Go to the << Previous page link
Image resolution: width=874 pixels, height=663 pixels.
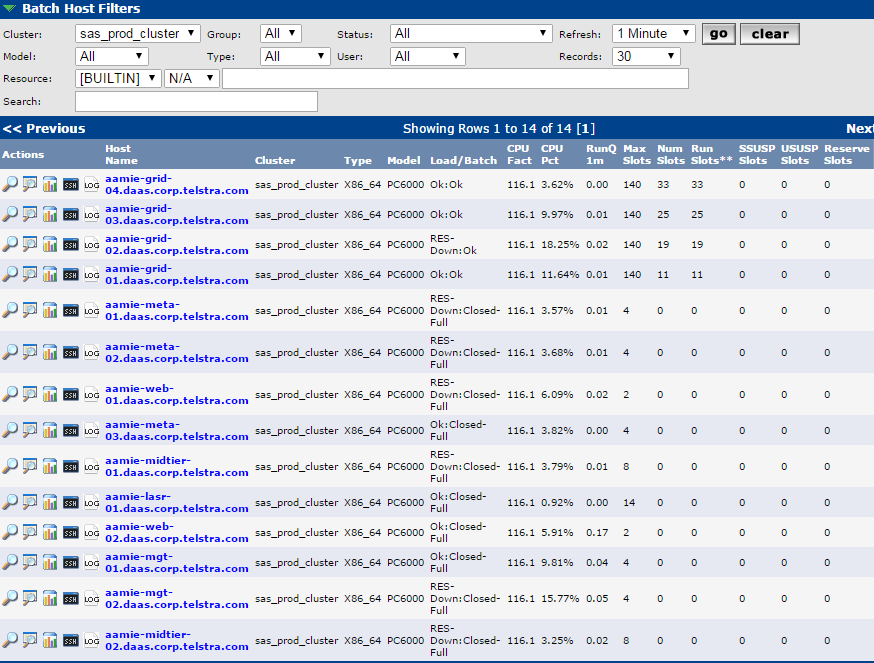tap(44, 128)
